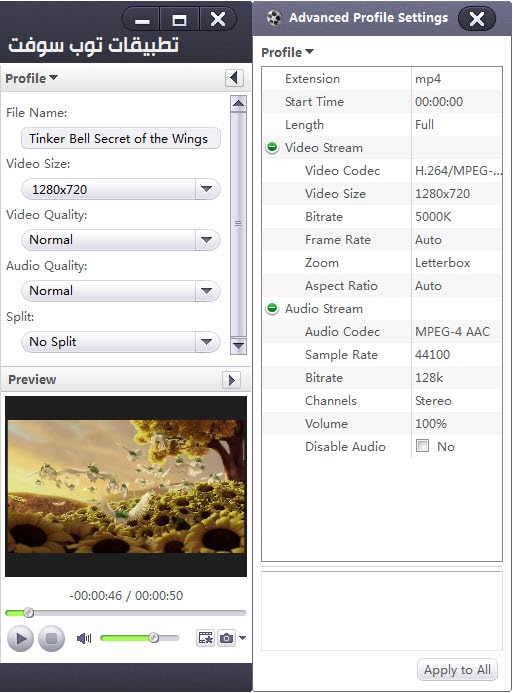This screenshot has width=513, height=693.
Task: Open the snapshot options dropdown arrow
Action: pyautogui.click(x=242, y=638)
